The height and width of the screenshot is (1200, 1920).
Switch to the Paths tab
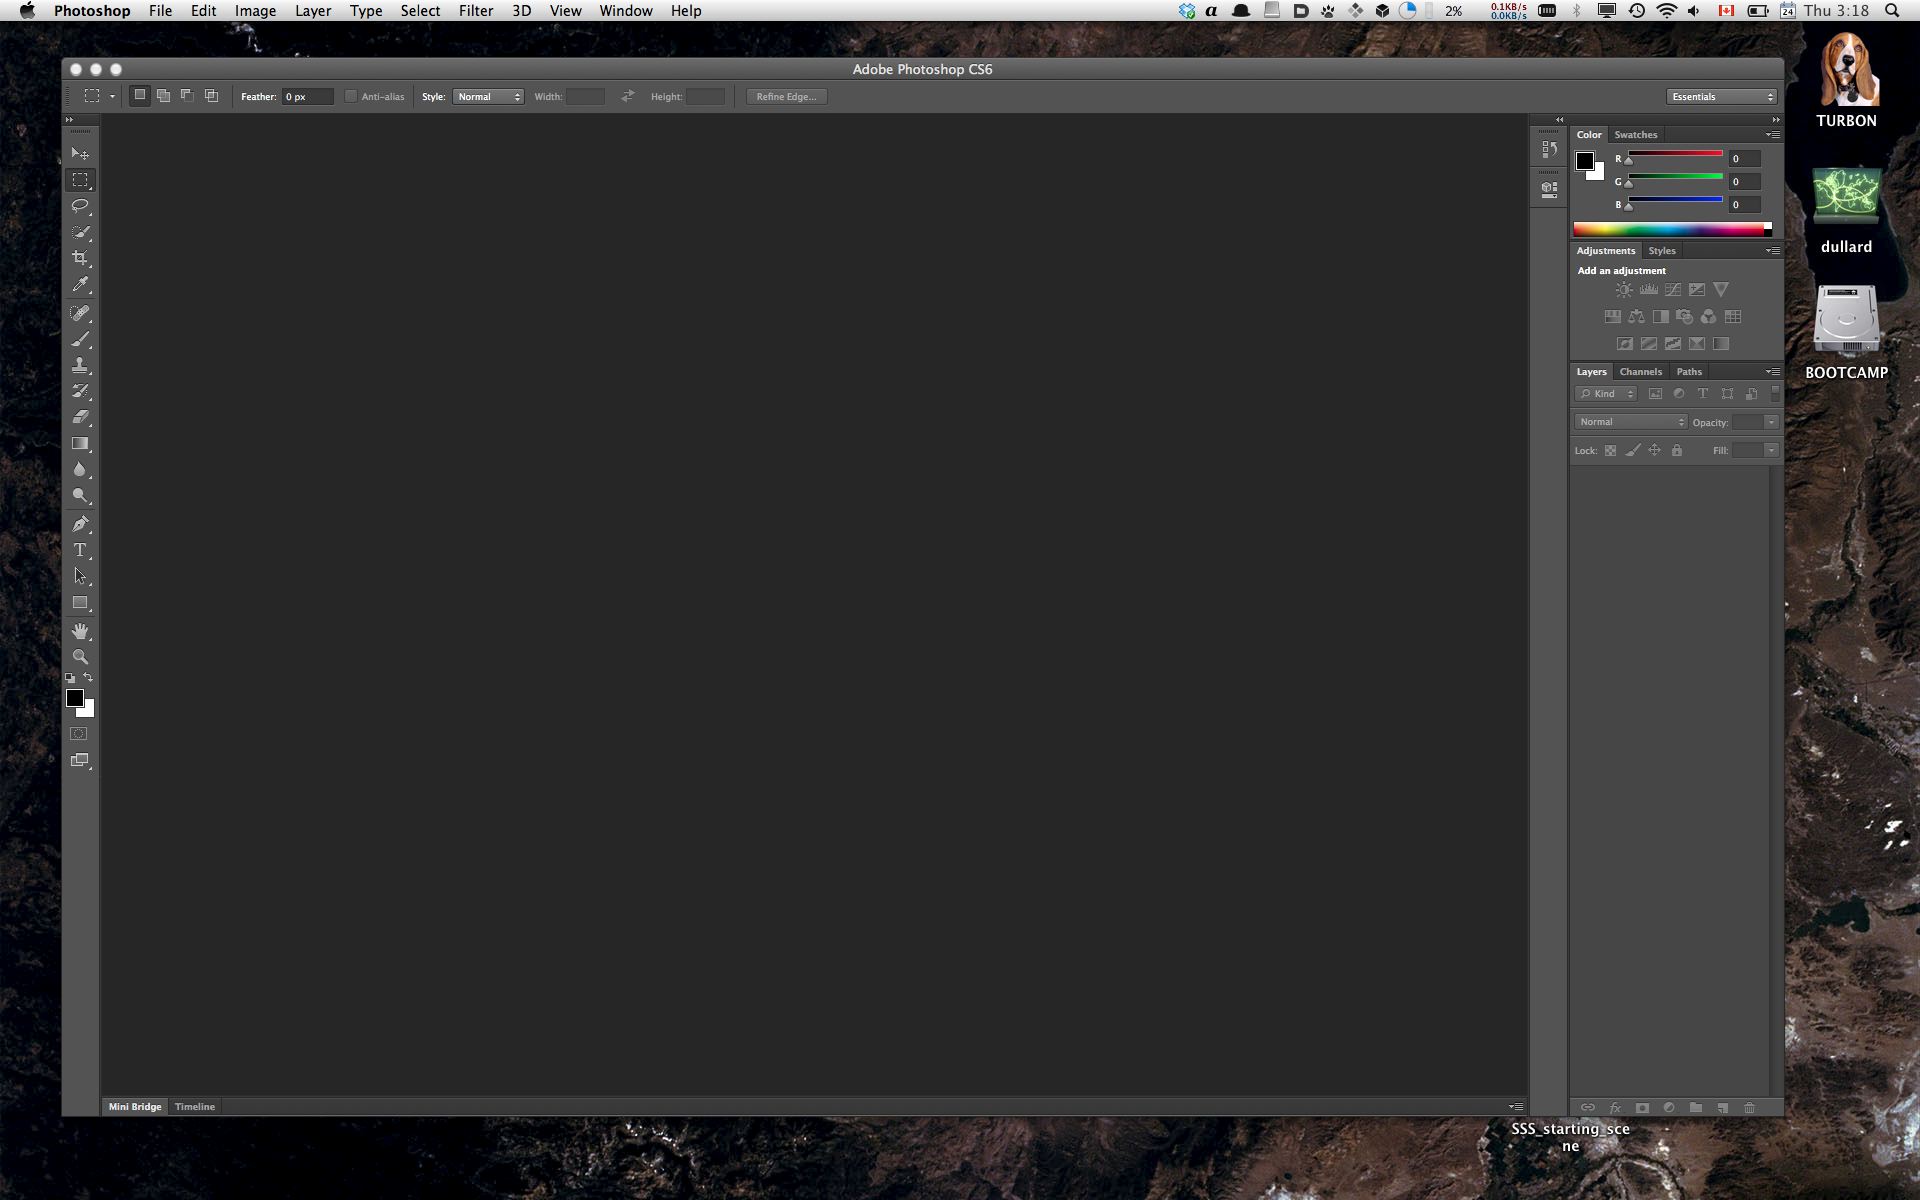[1689, 371]
